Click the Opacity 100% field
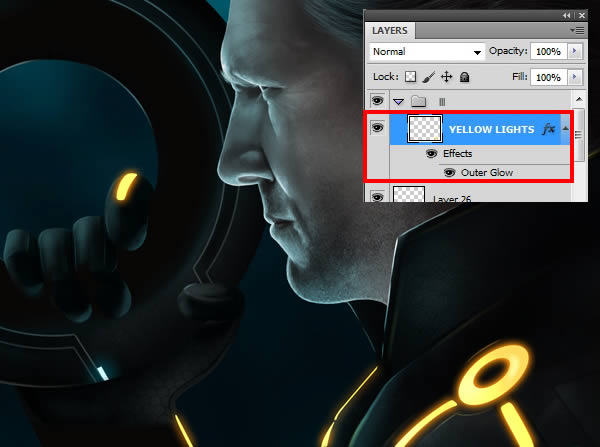Image resolution: width=600 pixels, height=447 pixels. tap(548, 51)
